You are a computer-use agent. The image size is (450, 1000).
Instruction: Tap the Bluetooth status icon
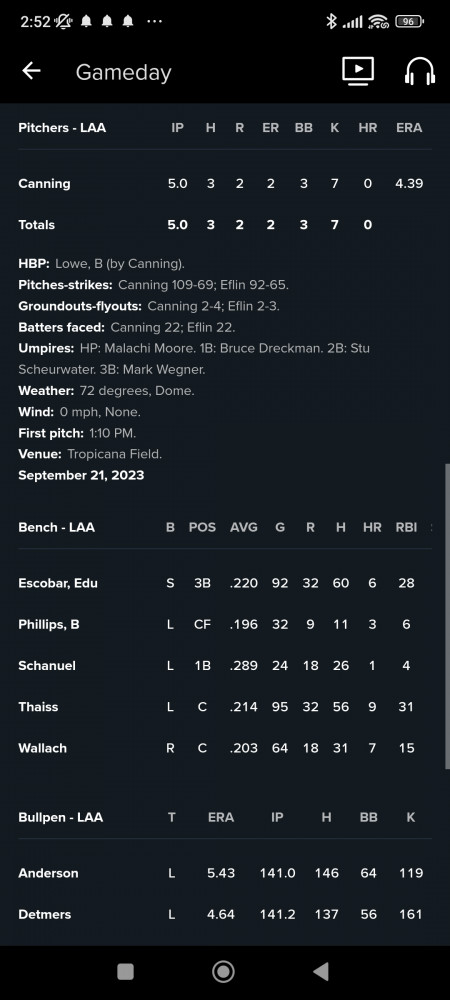(331, 21)
